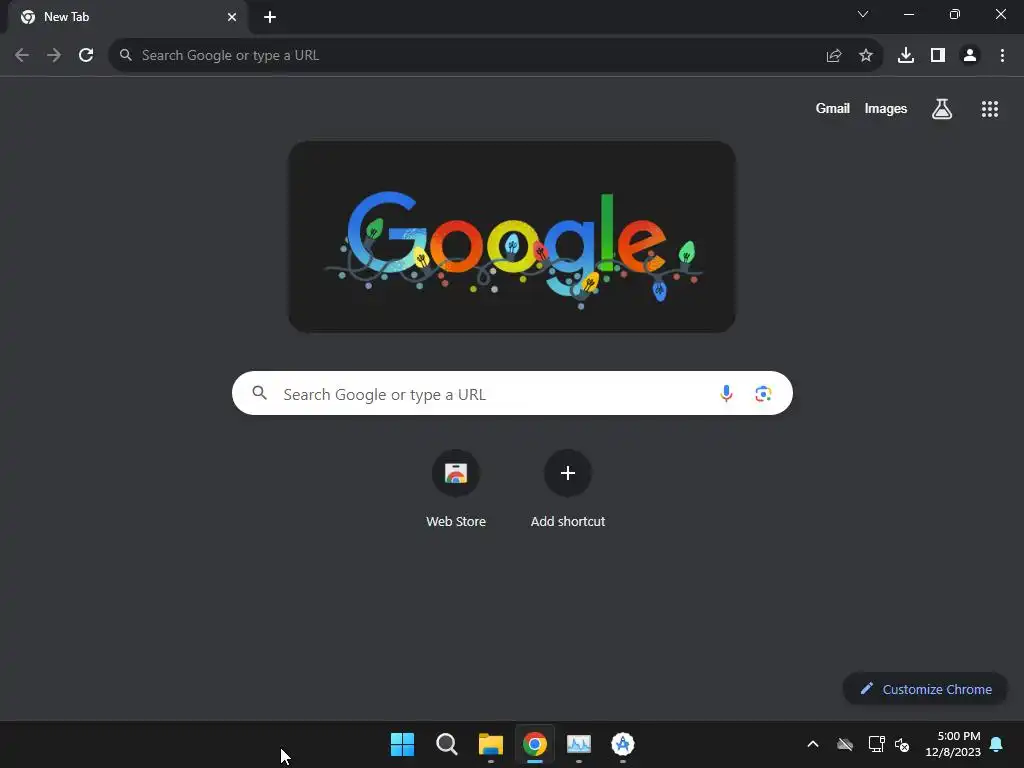The width and height of the screenshot is (1024, 768).
Task: Open a new tab with plus button
Action: (x=270, y=17)
